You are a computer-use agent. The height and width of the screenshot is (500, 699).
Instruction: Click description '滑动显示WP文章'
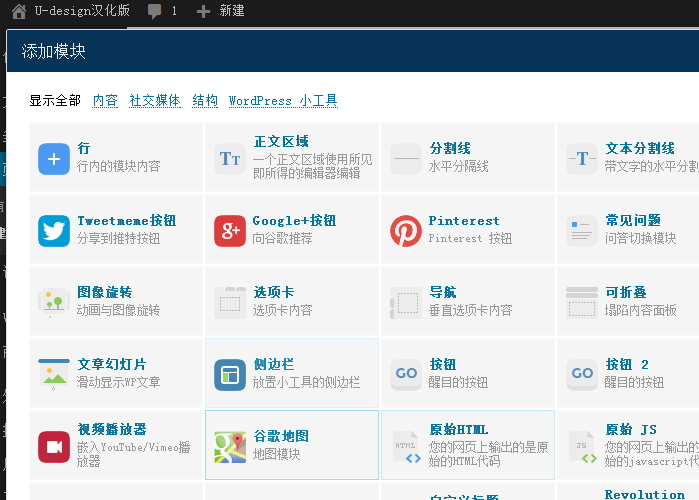pyautogui.click(x=119, y=382)
